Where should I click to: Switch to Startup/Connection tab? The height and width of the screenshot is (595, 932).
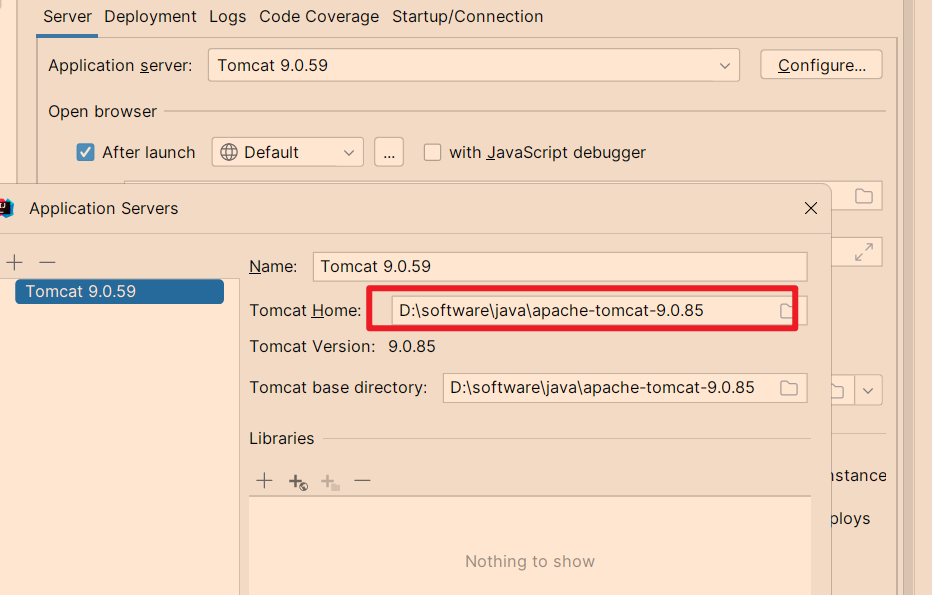coord(468,17)
